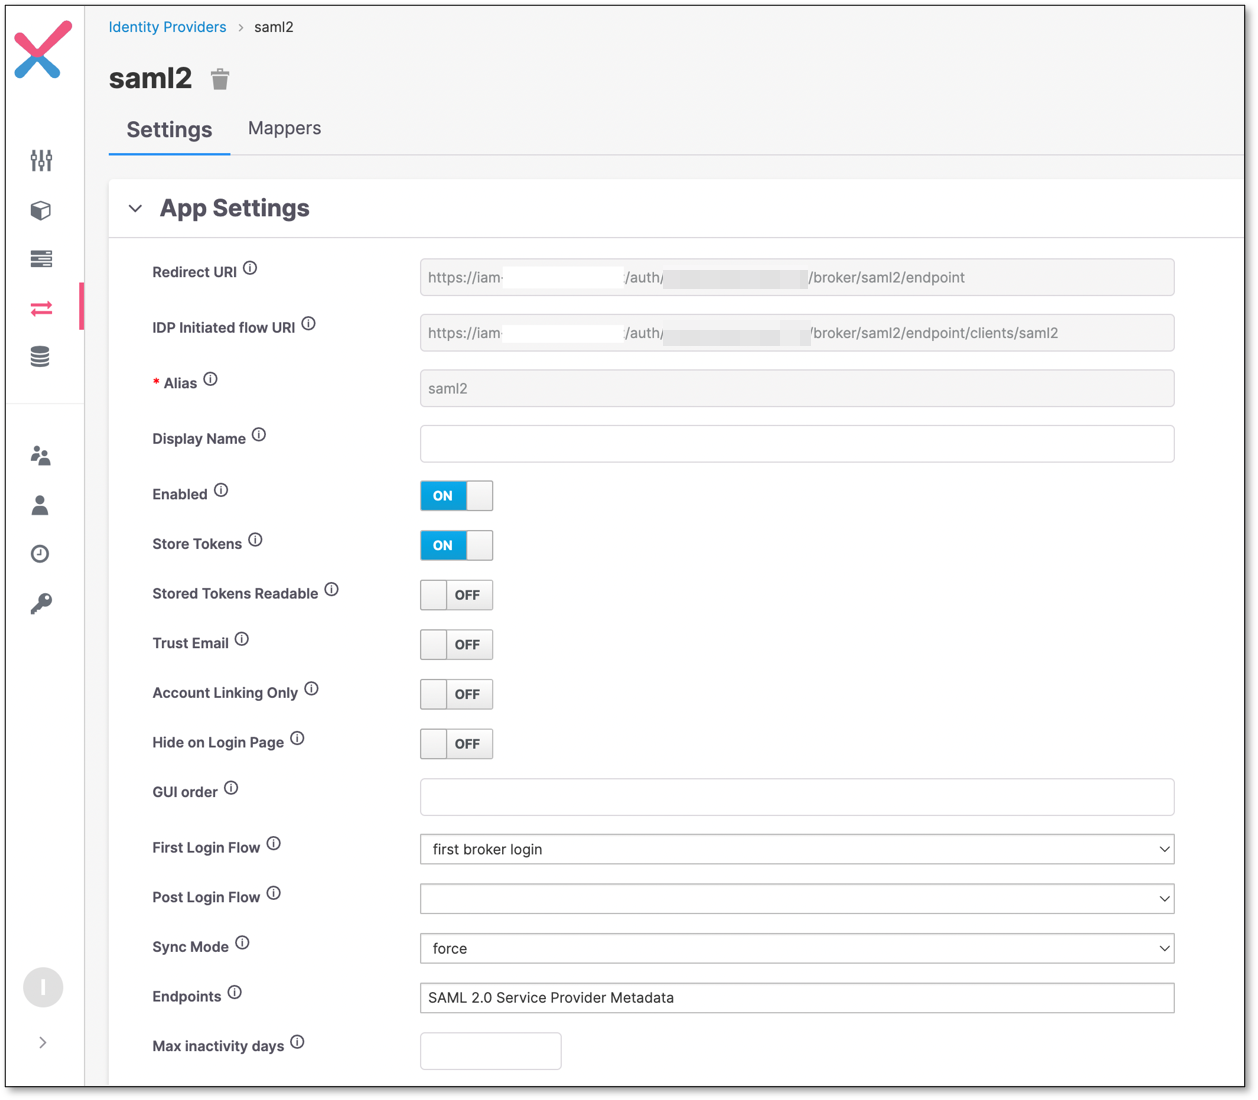The width and height of the screenshot is (1258, 1100).
Task: Open the cube icon in sidebar
Action: [41, 210]
